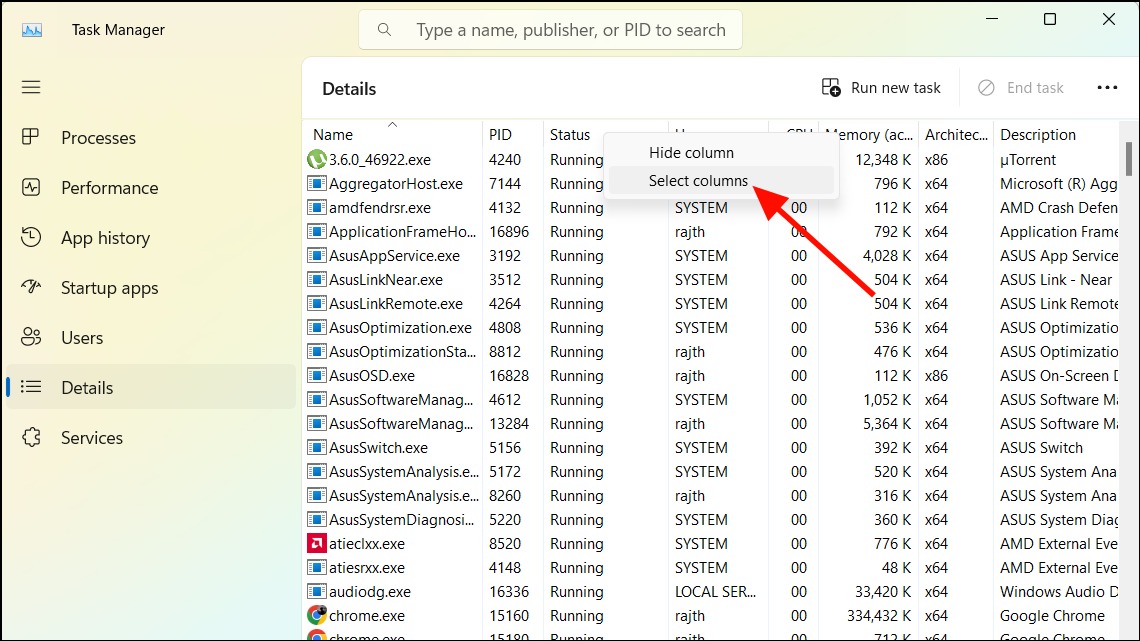This screenshot has height=641, width=1140.
Task: Click the Windows Audio description cell
Action: click(1059, 592)
